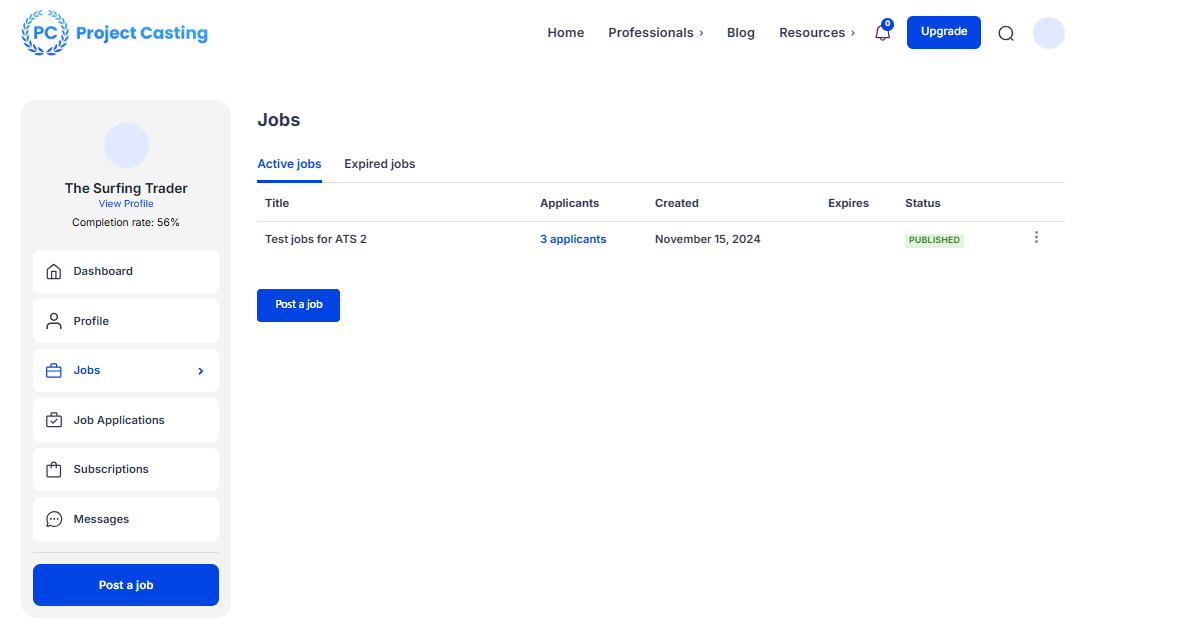Select the Active jobs tab
The image size is (1188, 628).
(289, 164)
